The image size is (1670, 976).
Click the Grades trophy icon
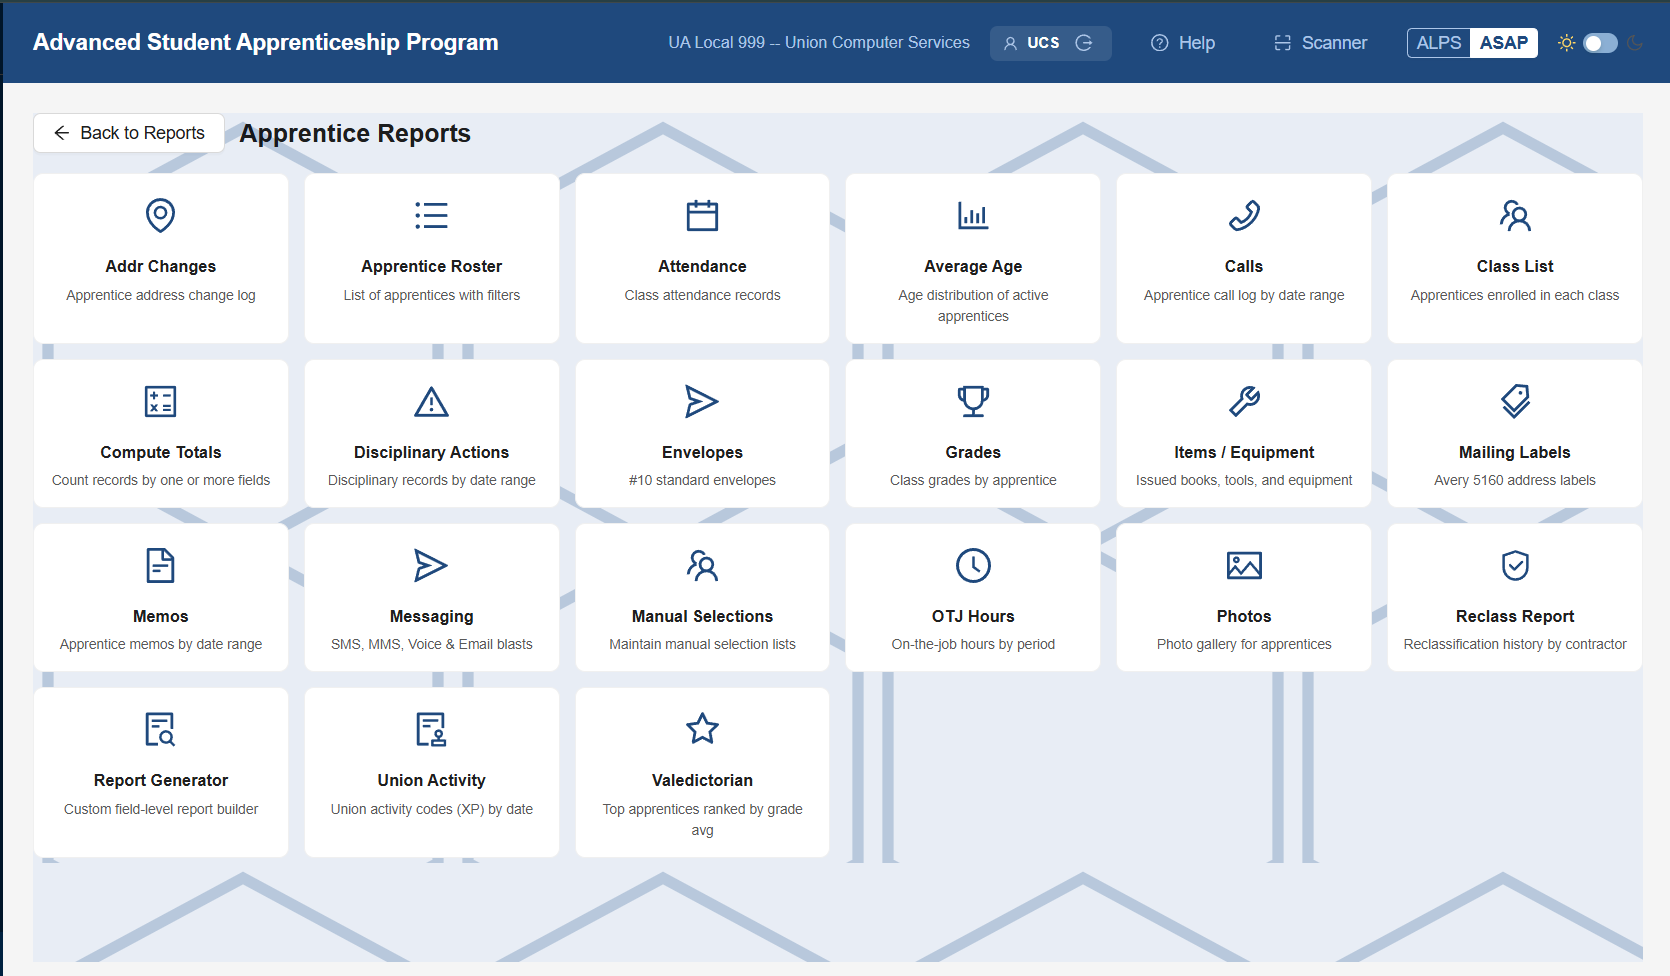(973, 401)
